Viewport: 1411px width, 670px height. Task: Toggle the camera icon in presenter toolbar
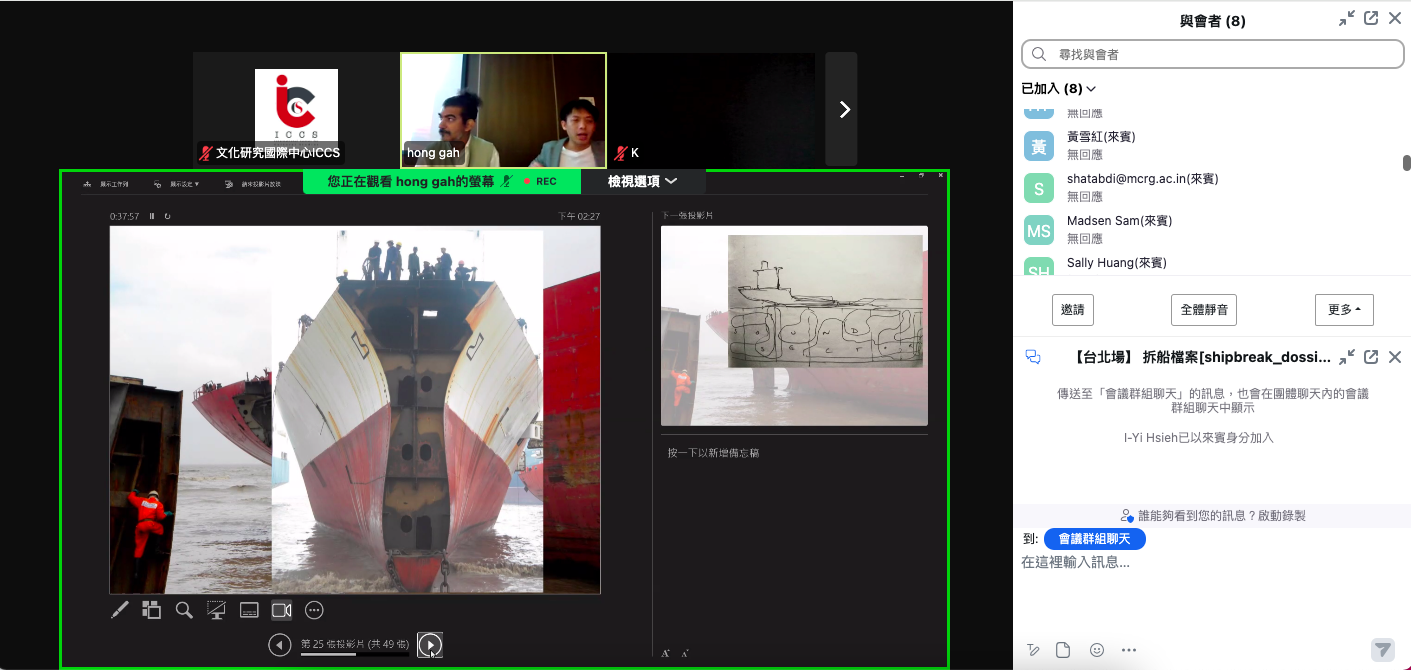[x=281, y=610]
